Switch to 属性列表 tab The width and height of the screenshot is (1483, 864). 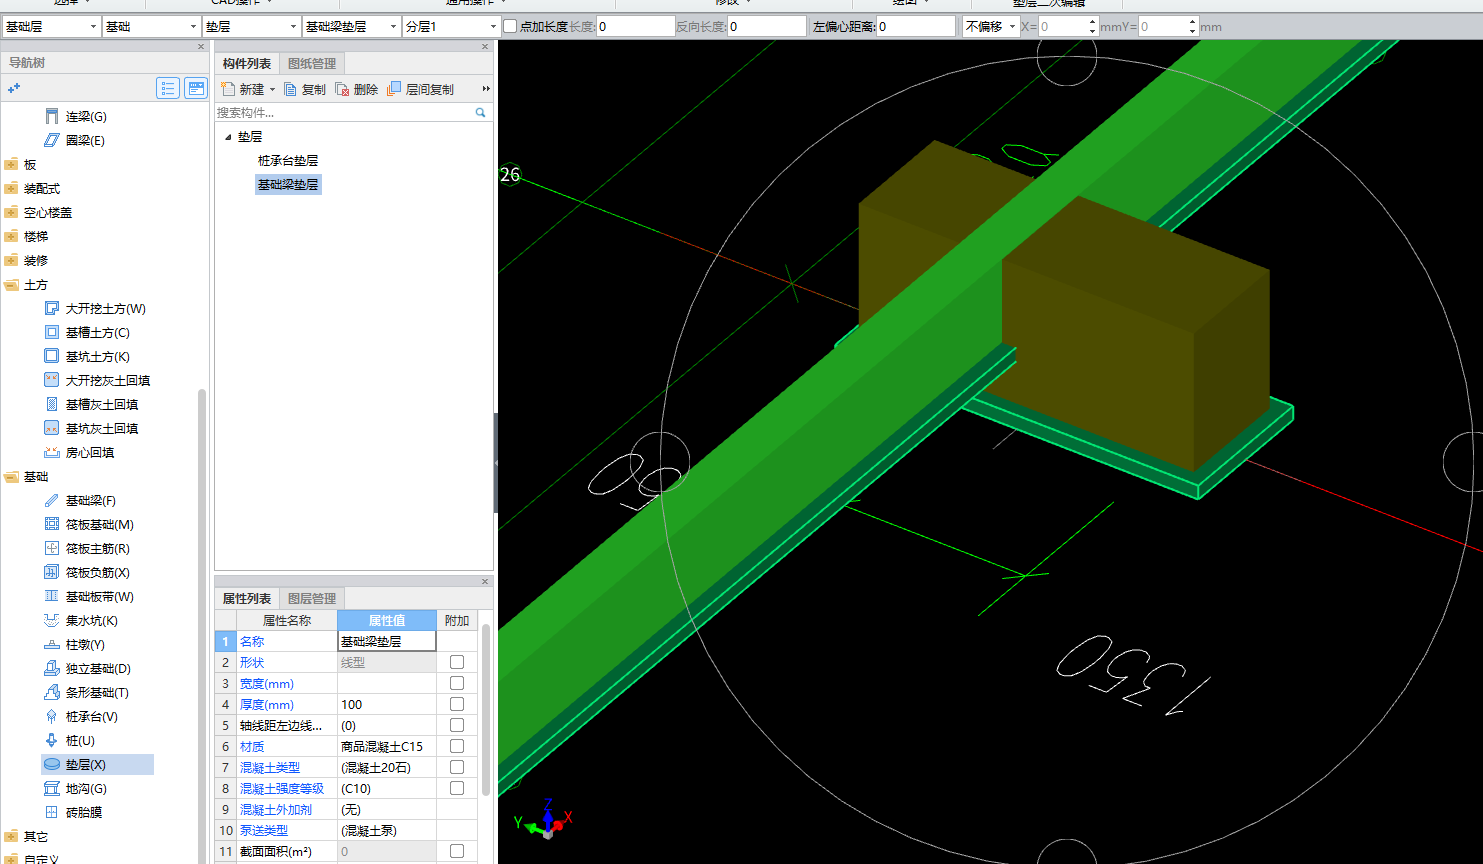click(x=246, y=599)
